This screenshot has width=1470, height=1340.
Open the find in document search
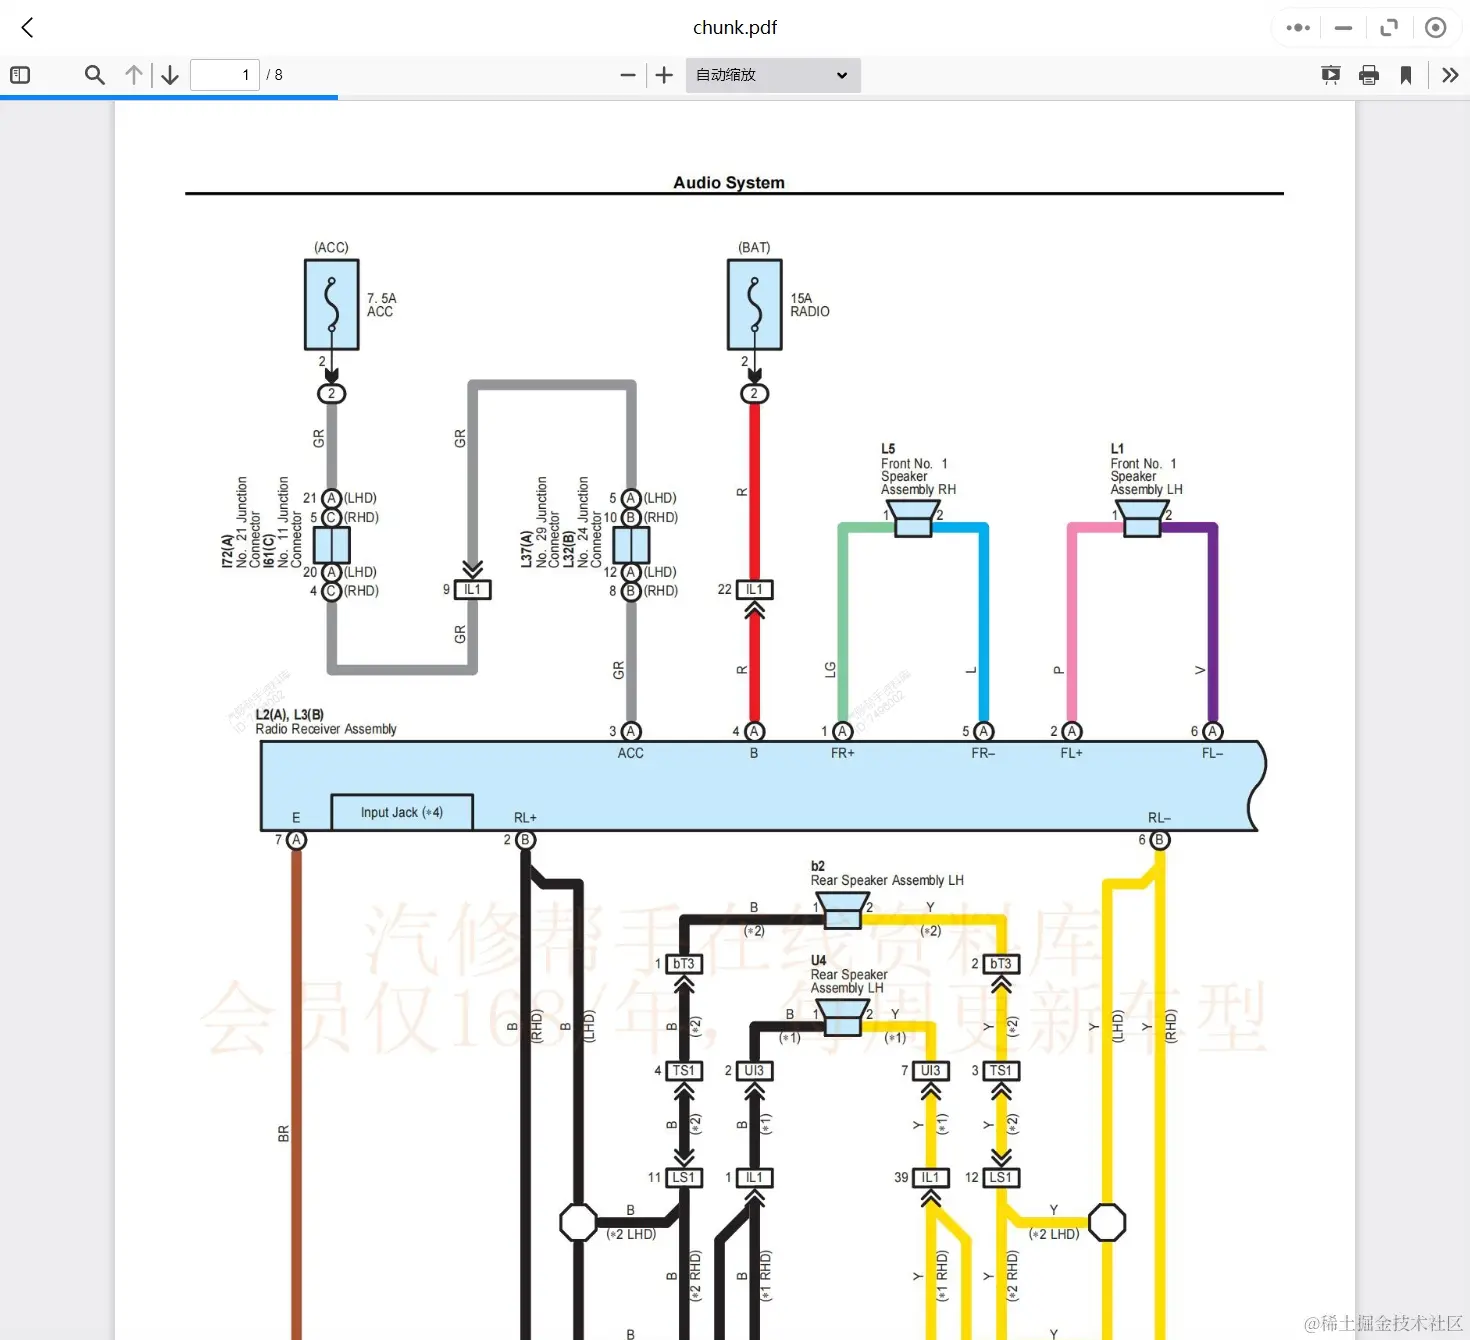point(95,75)
